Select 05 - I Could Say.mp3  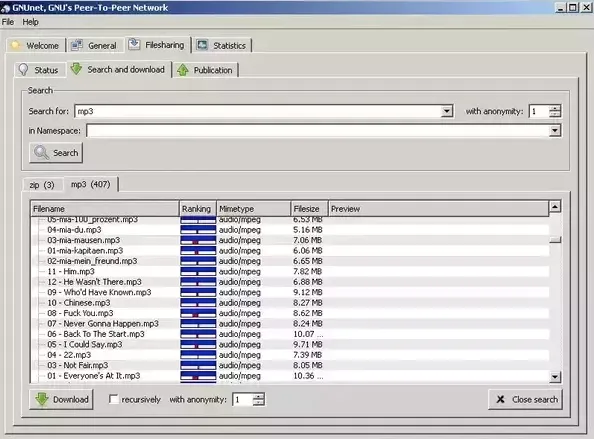(84, 344)
